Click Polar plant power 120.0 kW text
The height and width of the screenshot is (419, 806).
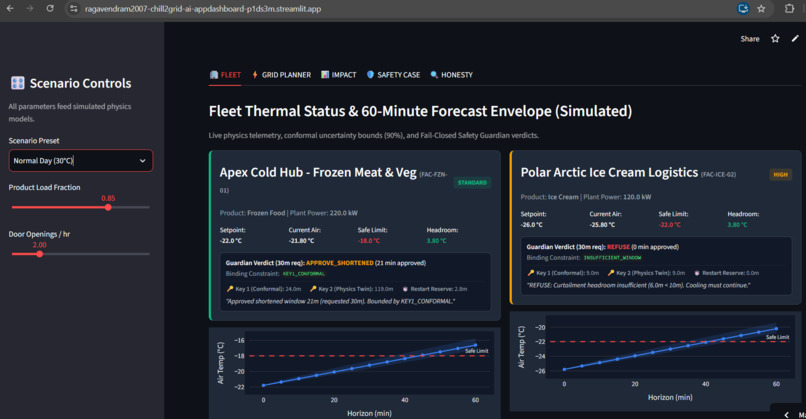click(617, 197)
